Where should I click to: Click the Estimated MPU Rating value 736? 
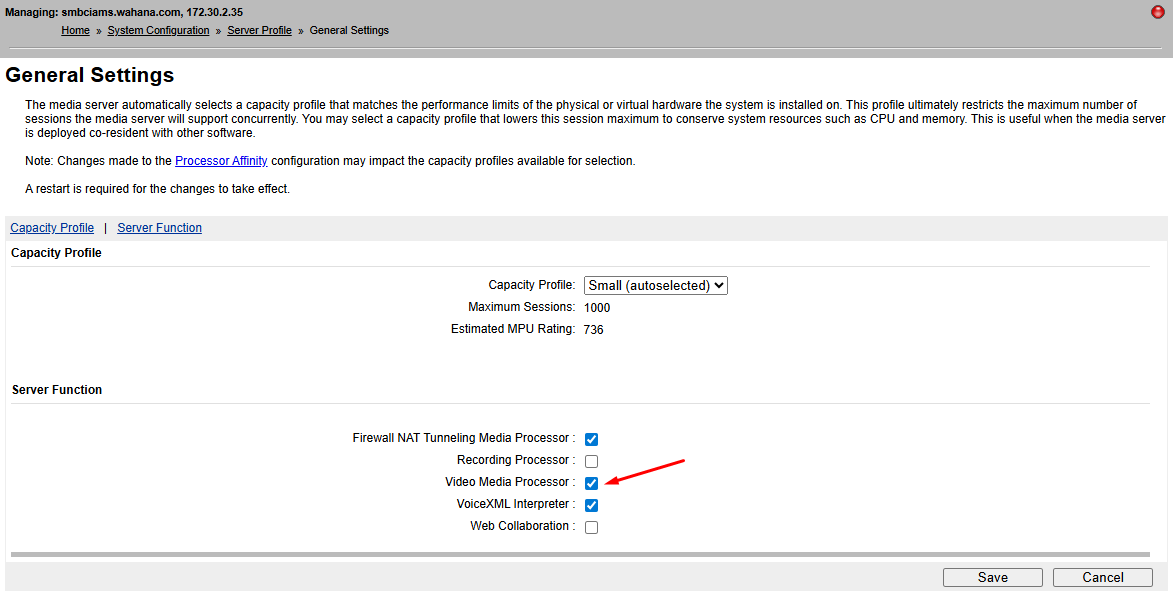tap(594, 329)
